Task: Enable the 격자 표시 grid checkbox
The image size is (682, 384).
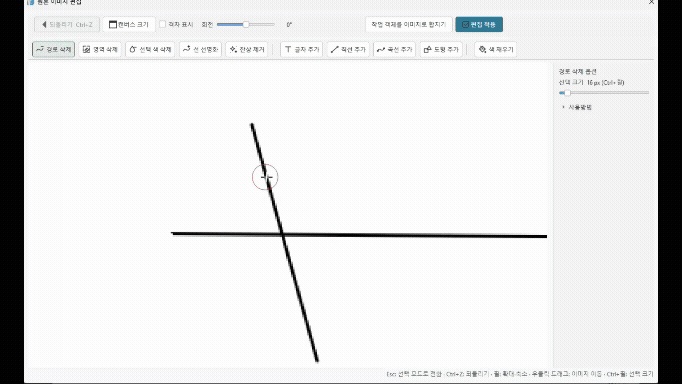Action: (x=163, y=24)
